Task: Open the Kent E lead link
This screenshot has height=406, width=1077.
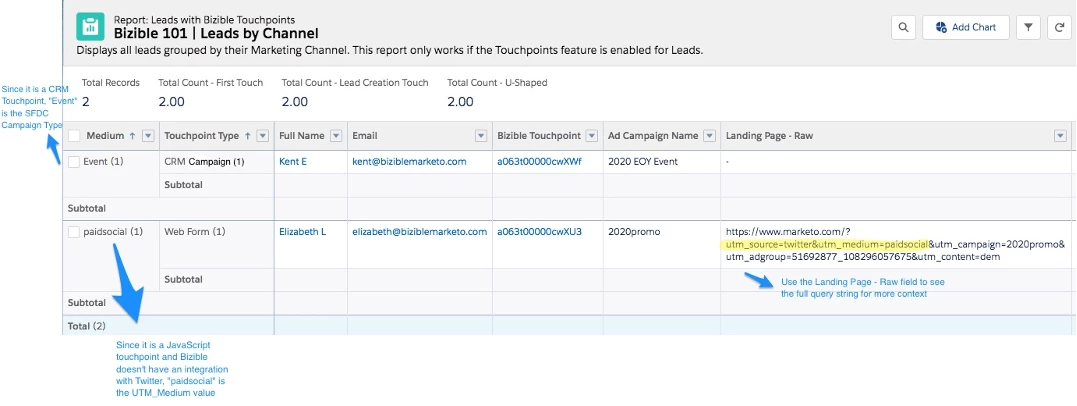Action: click(x=293, y=162)
